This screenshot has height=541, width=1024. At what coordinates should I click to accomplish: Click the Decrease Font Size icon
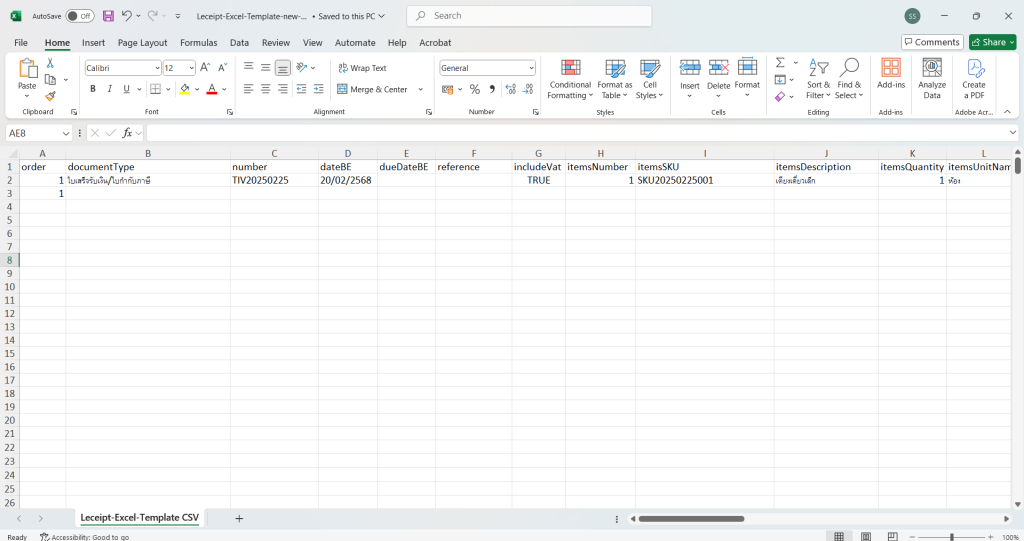(223, 68)
